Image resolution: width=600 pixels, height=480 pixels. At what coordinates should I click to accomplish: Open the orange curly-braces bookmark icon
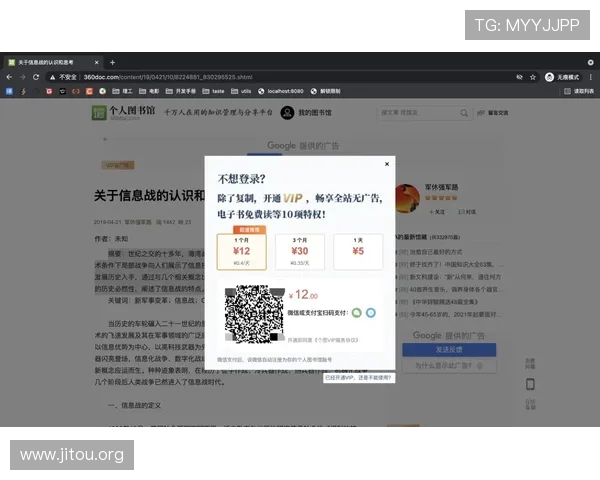[76, 91]
